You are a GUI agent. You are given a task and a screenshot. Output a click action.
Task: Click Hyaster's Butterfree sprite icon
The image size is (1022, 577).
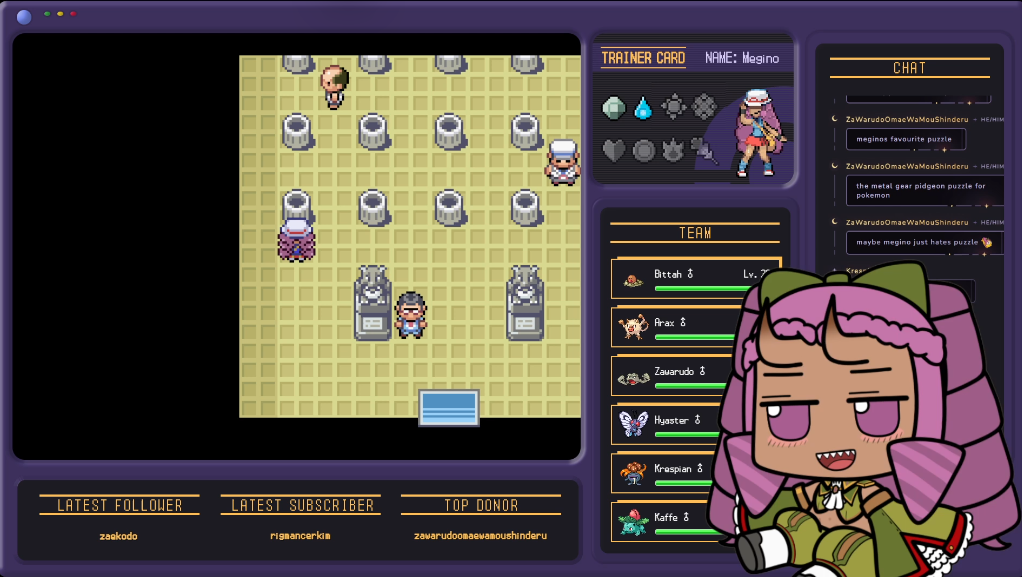(x=633, y=424)
